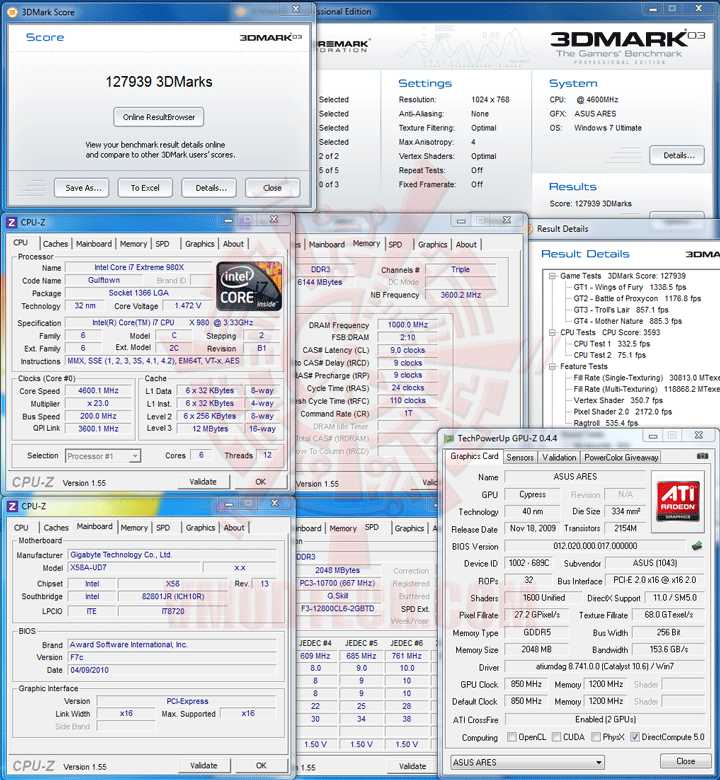Toggle the PhysX checkbox in GPU-Z
This screenshot has height=780, width=720.
596,737
